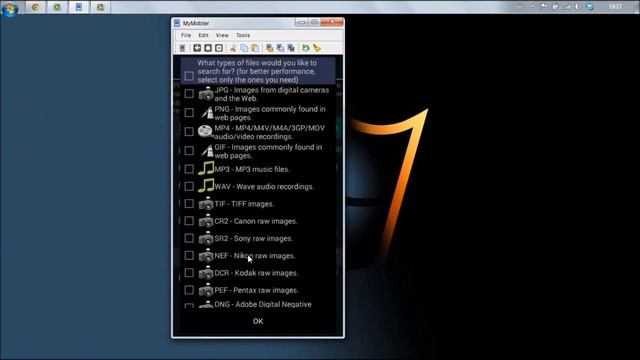The height and width of the screenshot is (360, 640).
Task: Tap the Menu square toolbar button
Action: pyautogui.click(x=219, y=48)
